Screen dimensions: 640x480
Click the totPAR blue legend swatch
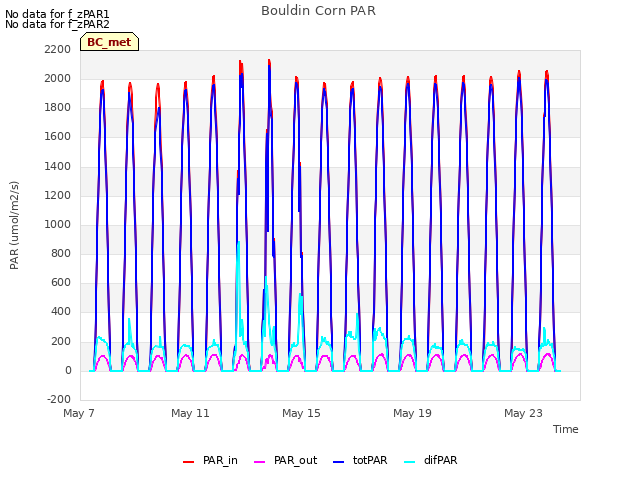339,462
